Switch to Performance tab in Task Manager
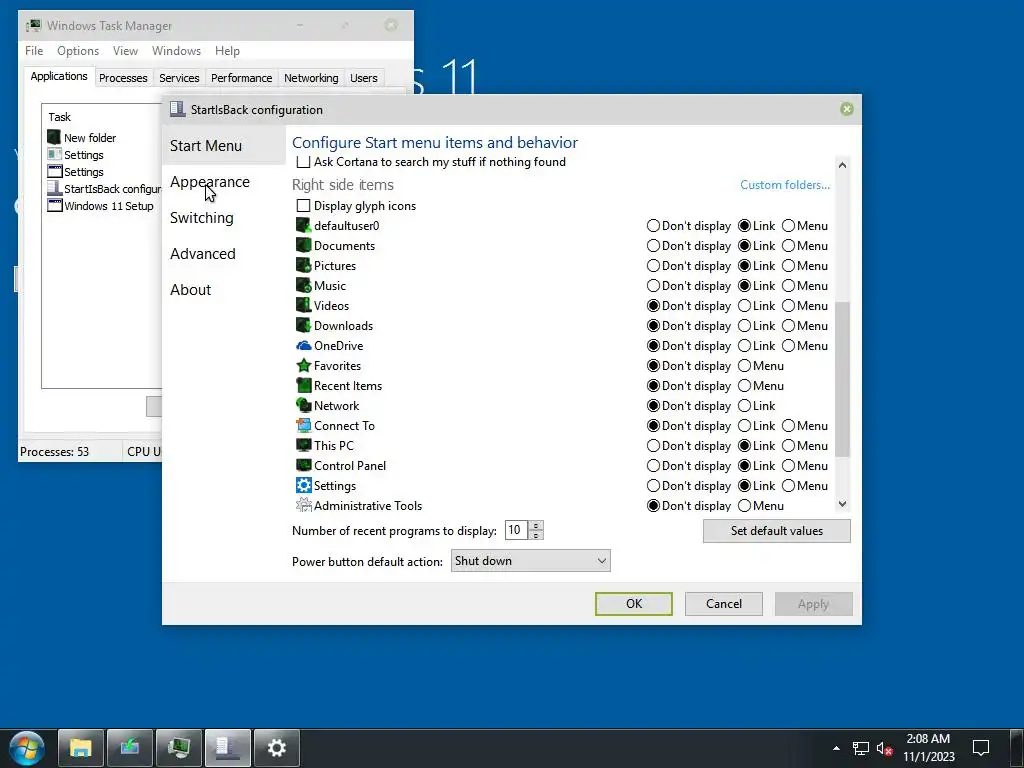This screenshot has width=1024, height=768. tap(241, 78)
